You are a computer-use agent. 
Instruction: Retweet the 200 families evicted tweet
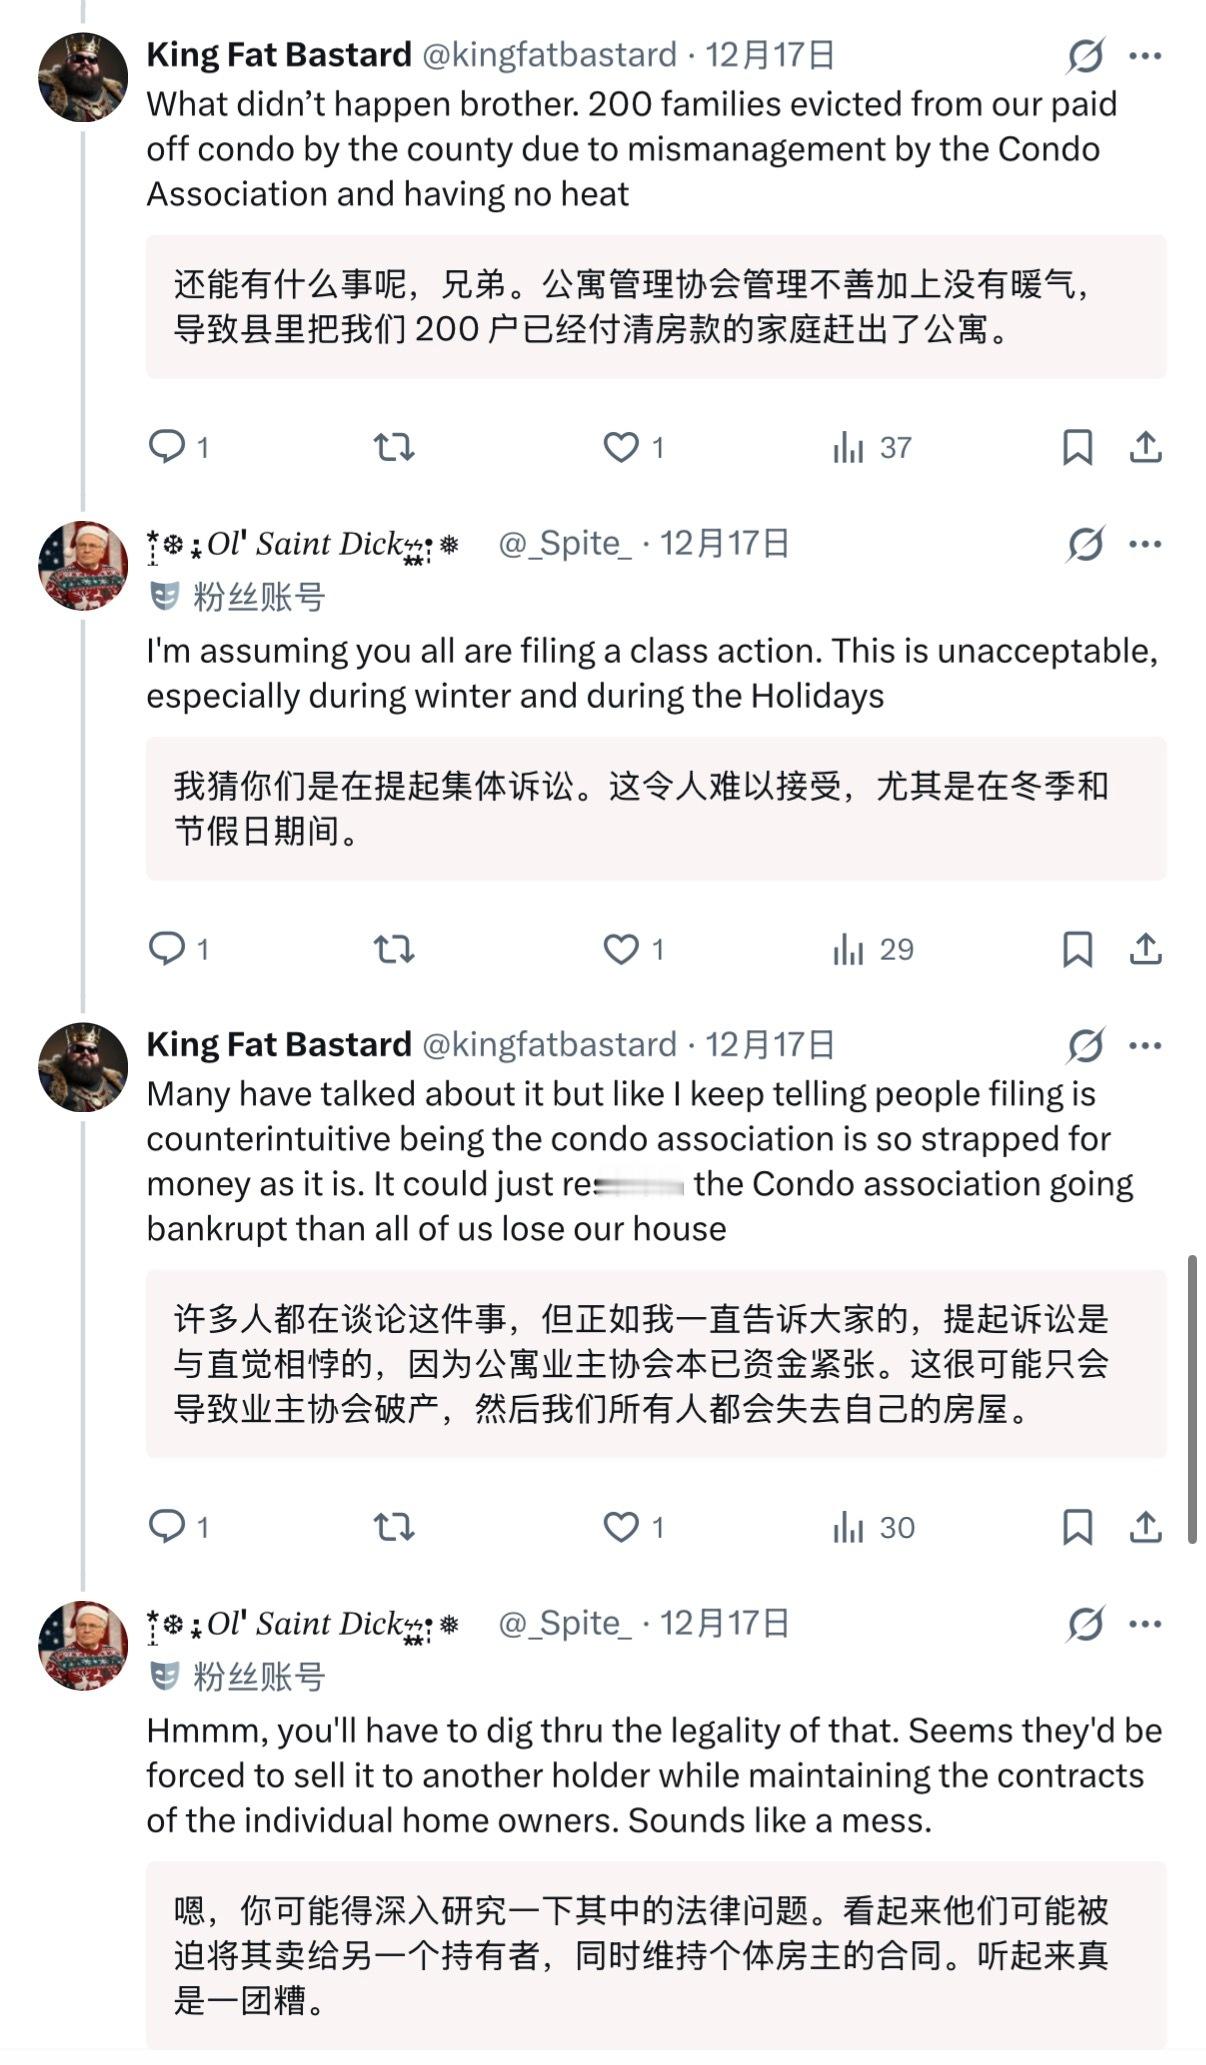click(x=394, y=446)
